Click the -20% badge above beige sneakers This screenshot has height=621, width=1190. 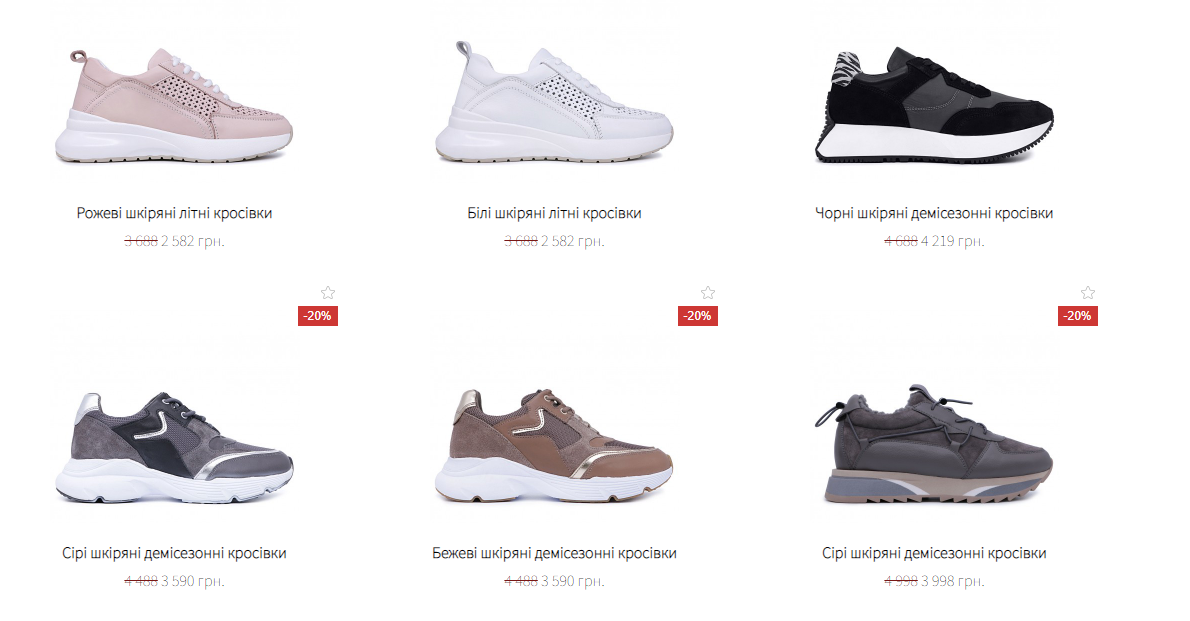[697, 316]
